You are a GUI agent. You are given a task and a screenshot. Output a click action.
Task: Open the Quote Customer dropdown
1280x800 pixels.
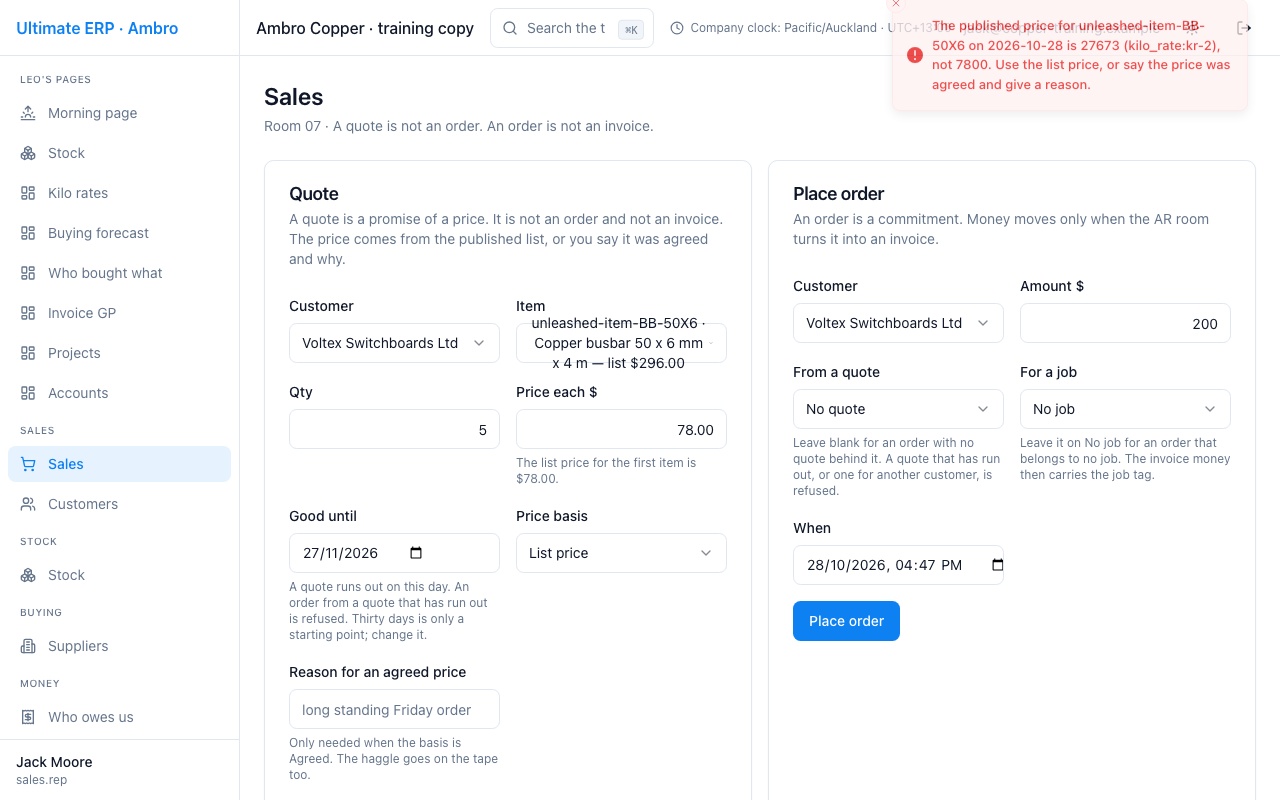[394, 343]
